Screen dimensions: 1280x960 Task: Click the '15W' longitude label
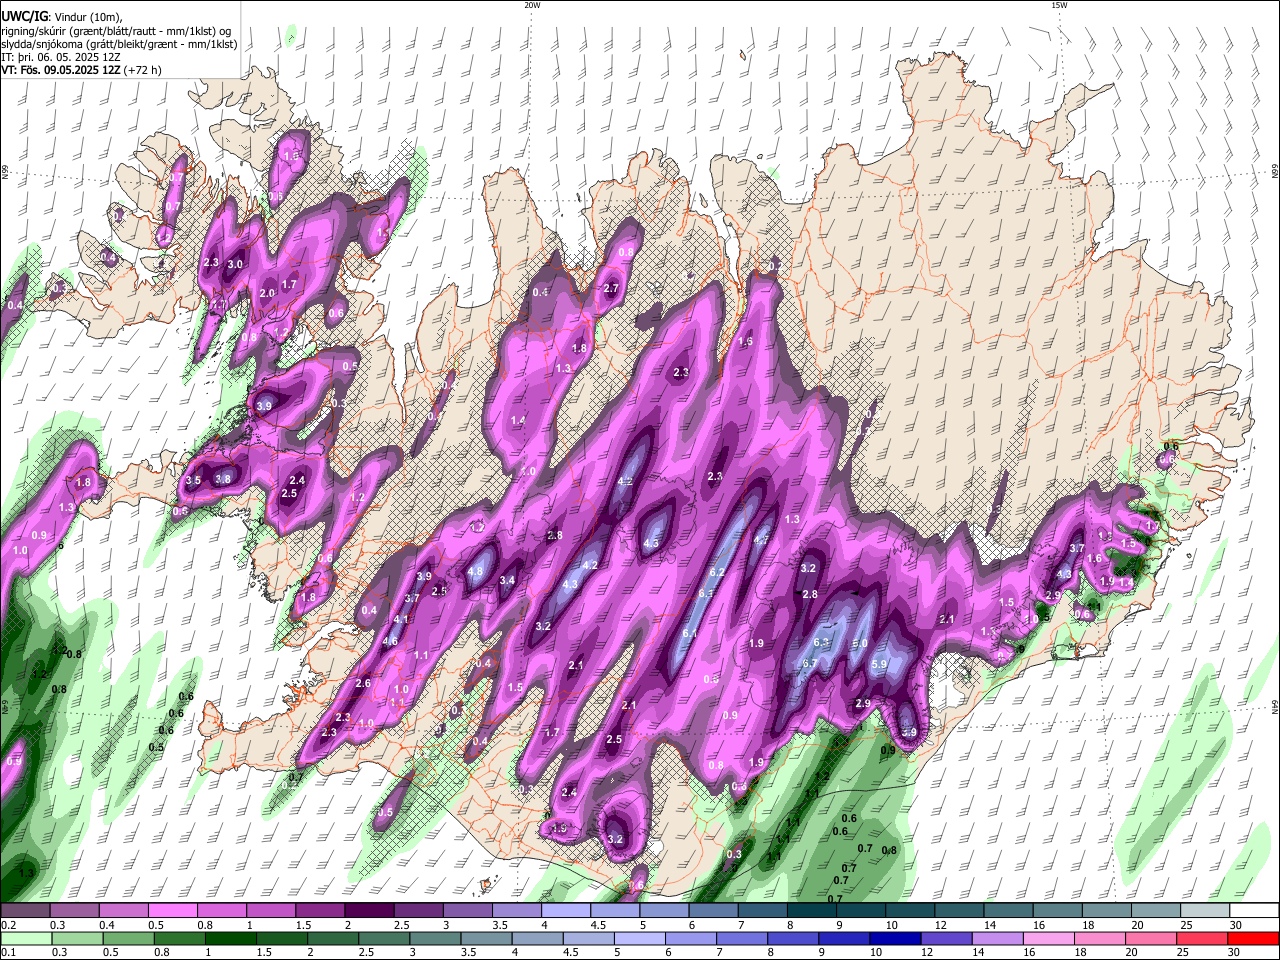point(1059,5)
